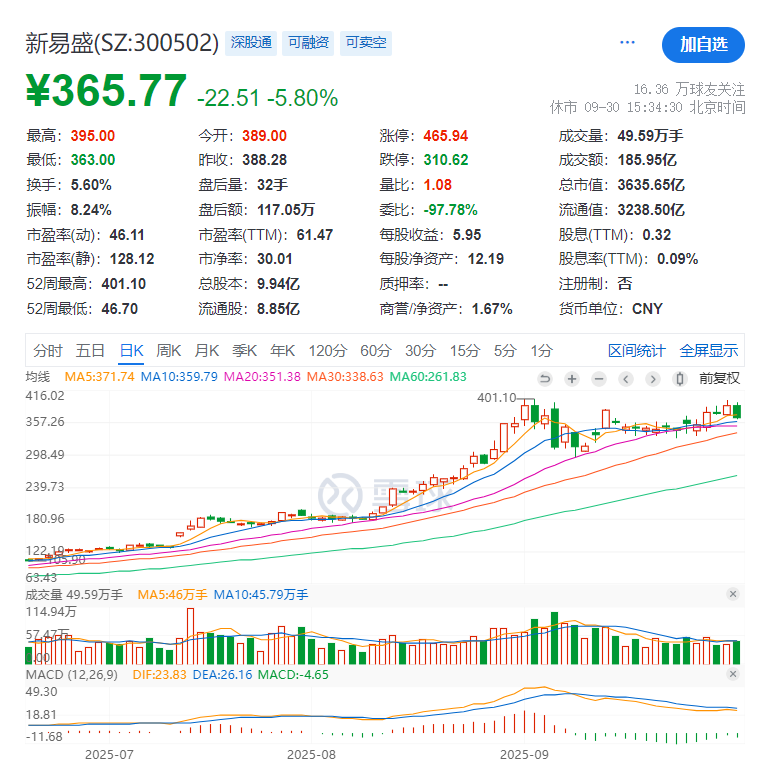This screenshot has height=768, width=762.
Task: Switch to the 分时 intraday tab
Action: click(x=48, y=351)
